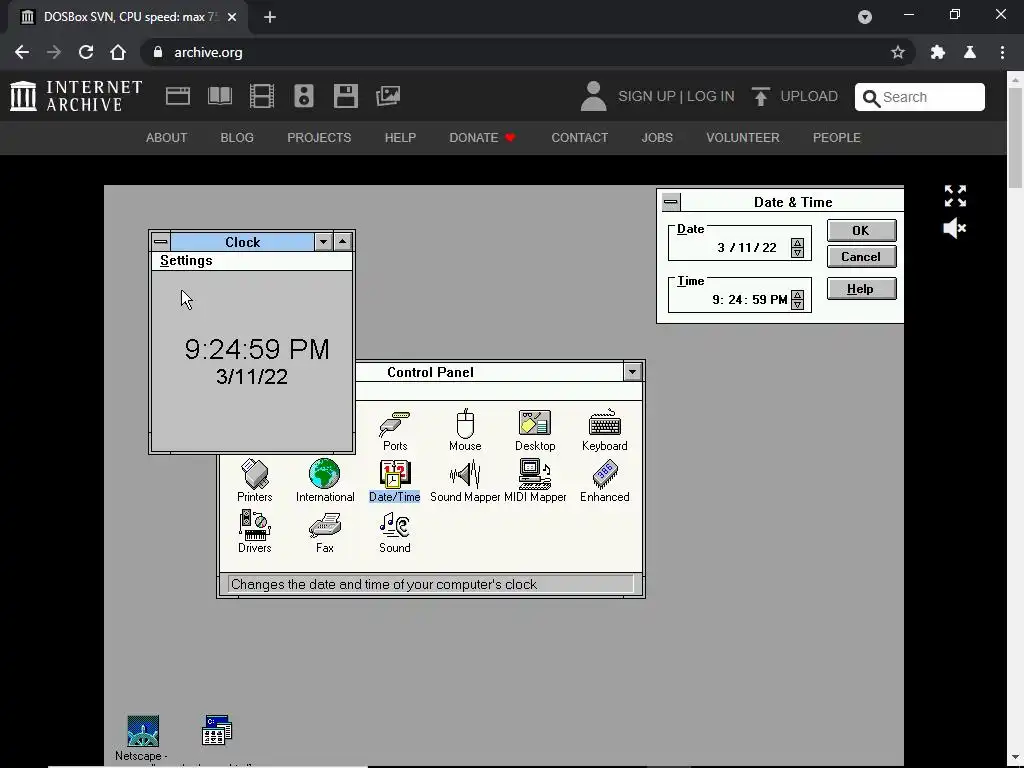
Task: Open the Texts book icon in Archive header
Action: (219, 96)
